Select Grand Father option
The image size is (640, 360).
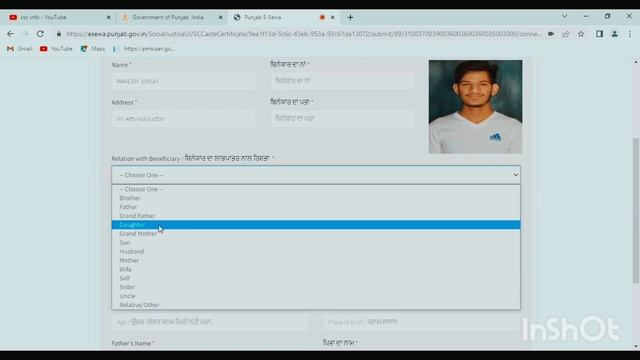316,216
